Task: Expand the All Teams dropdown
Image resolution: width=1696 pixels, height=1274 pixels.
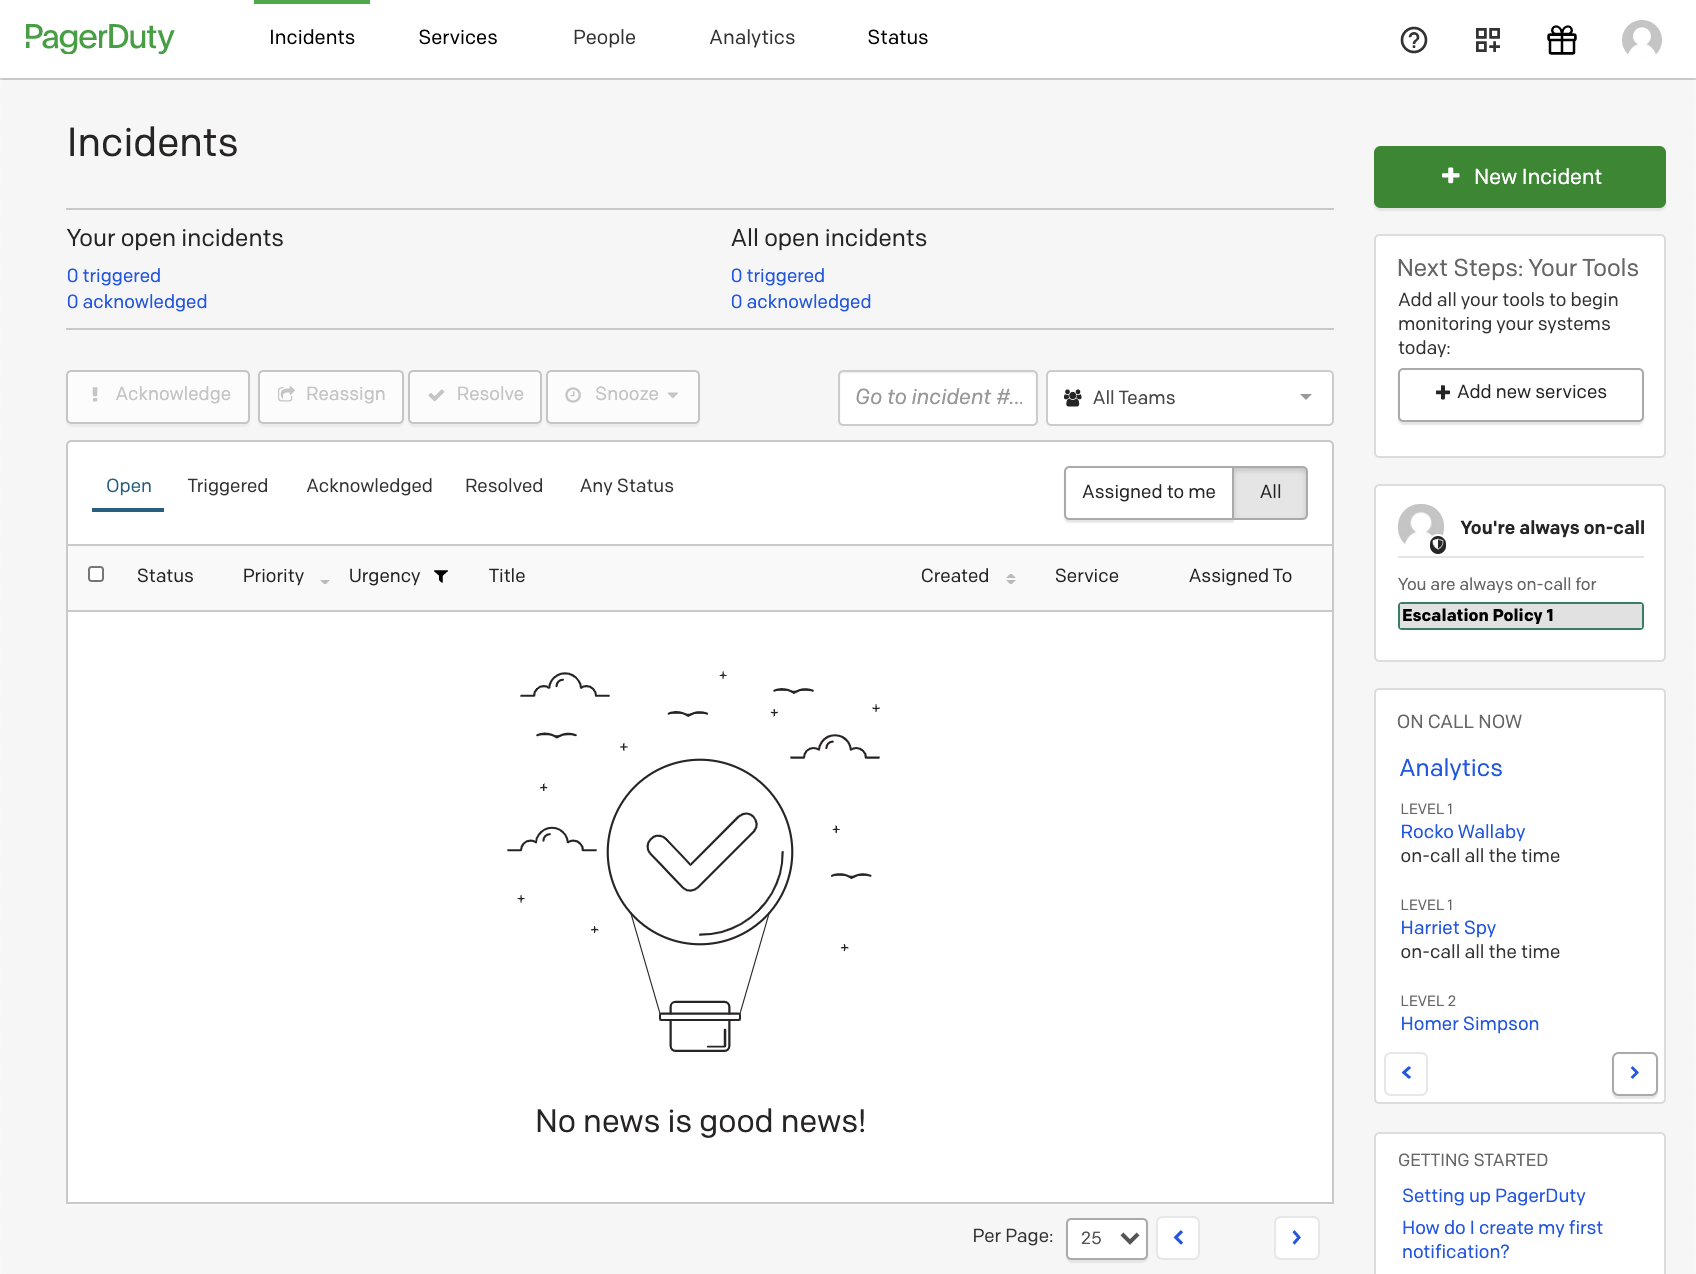Action: 1190,398
